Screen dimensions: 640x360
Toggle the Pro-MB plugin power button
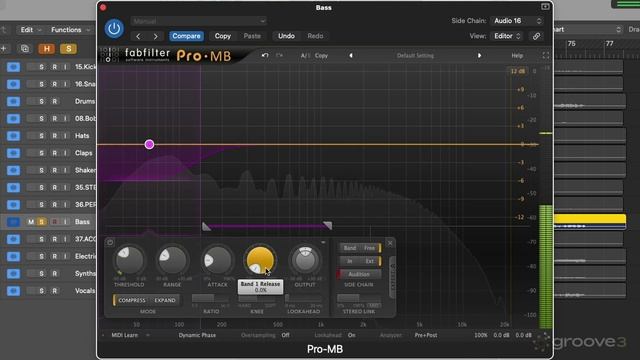click(x=114, y=29)
